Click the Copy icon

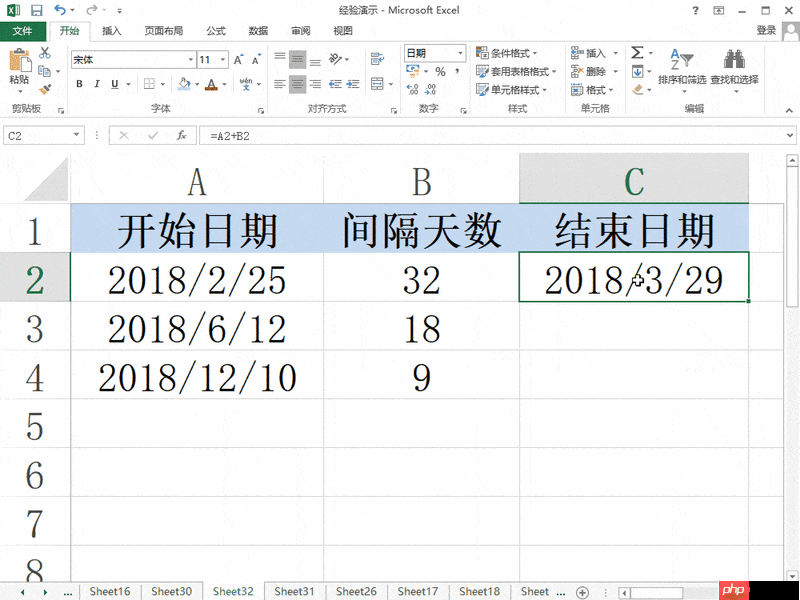tap(44, 71)
